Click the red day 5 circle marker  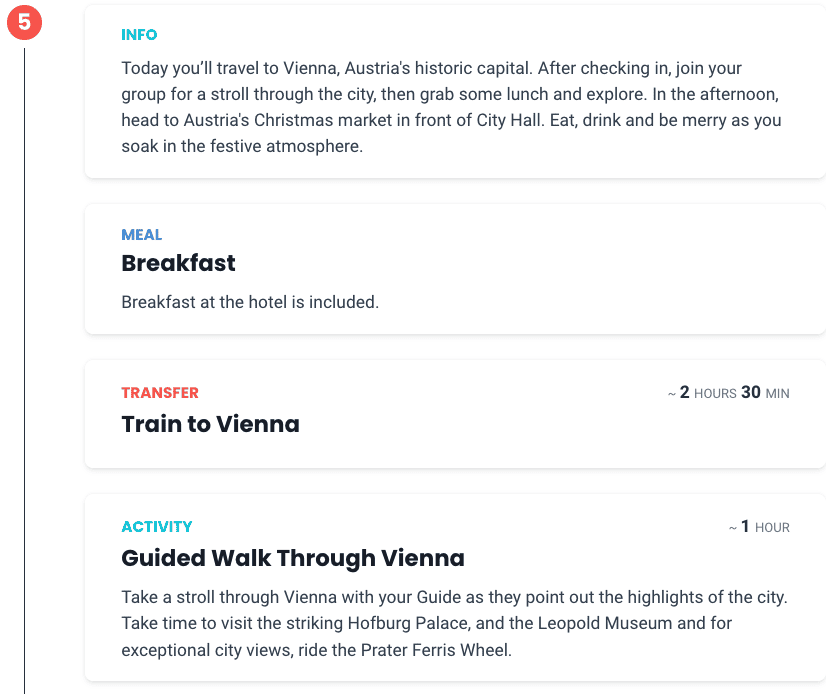pyautogui.click(x=24, y=22)
